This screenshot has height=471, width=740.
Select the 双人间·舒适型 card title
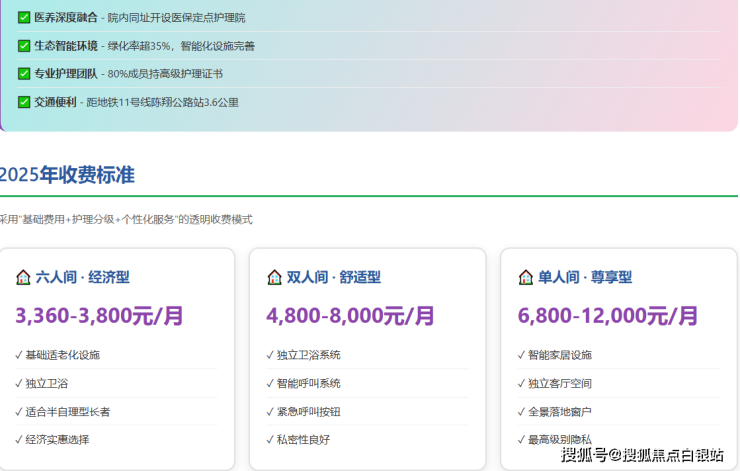click(x=333, y=277)
